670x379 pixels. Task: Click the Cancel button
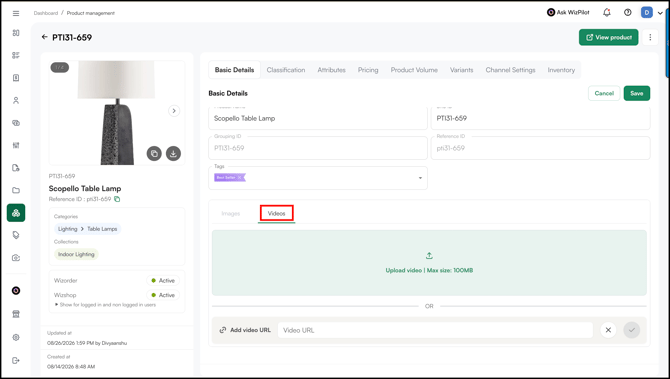[x=604, y=93]
